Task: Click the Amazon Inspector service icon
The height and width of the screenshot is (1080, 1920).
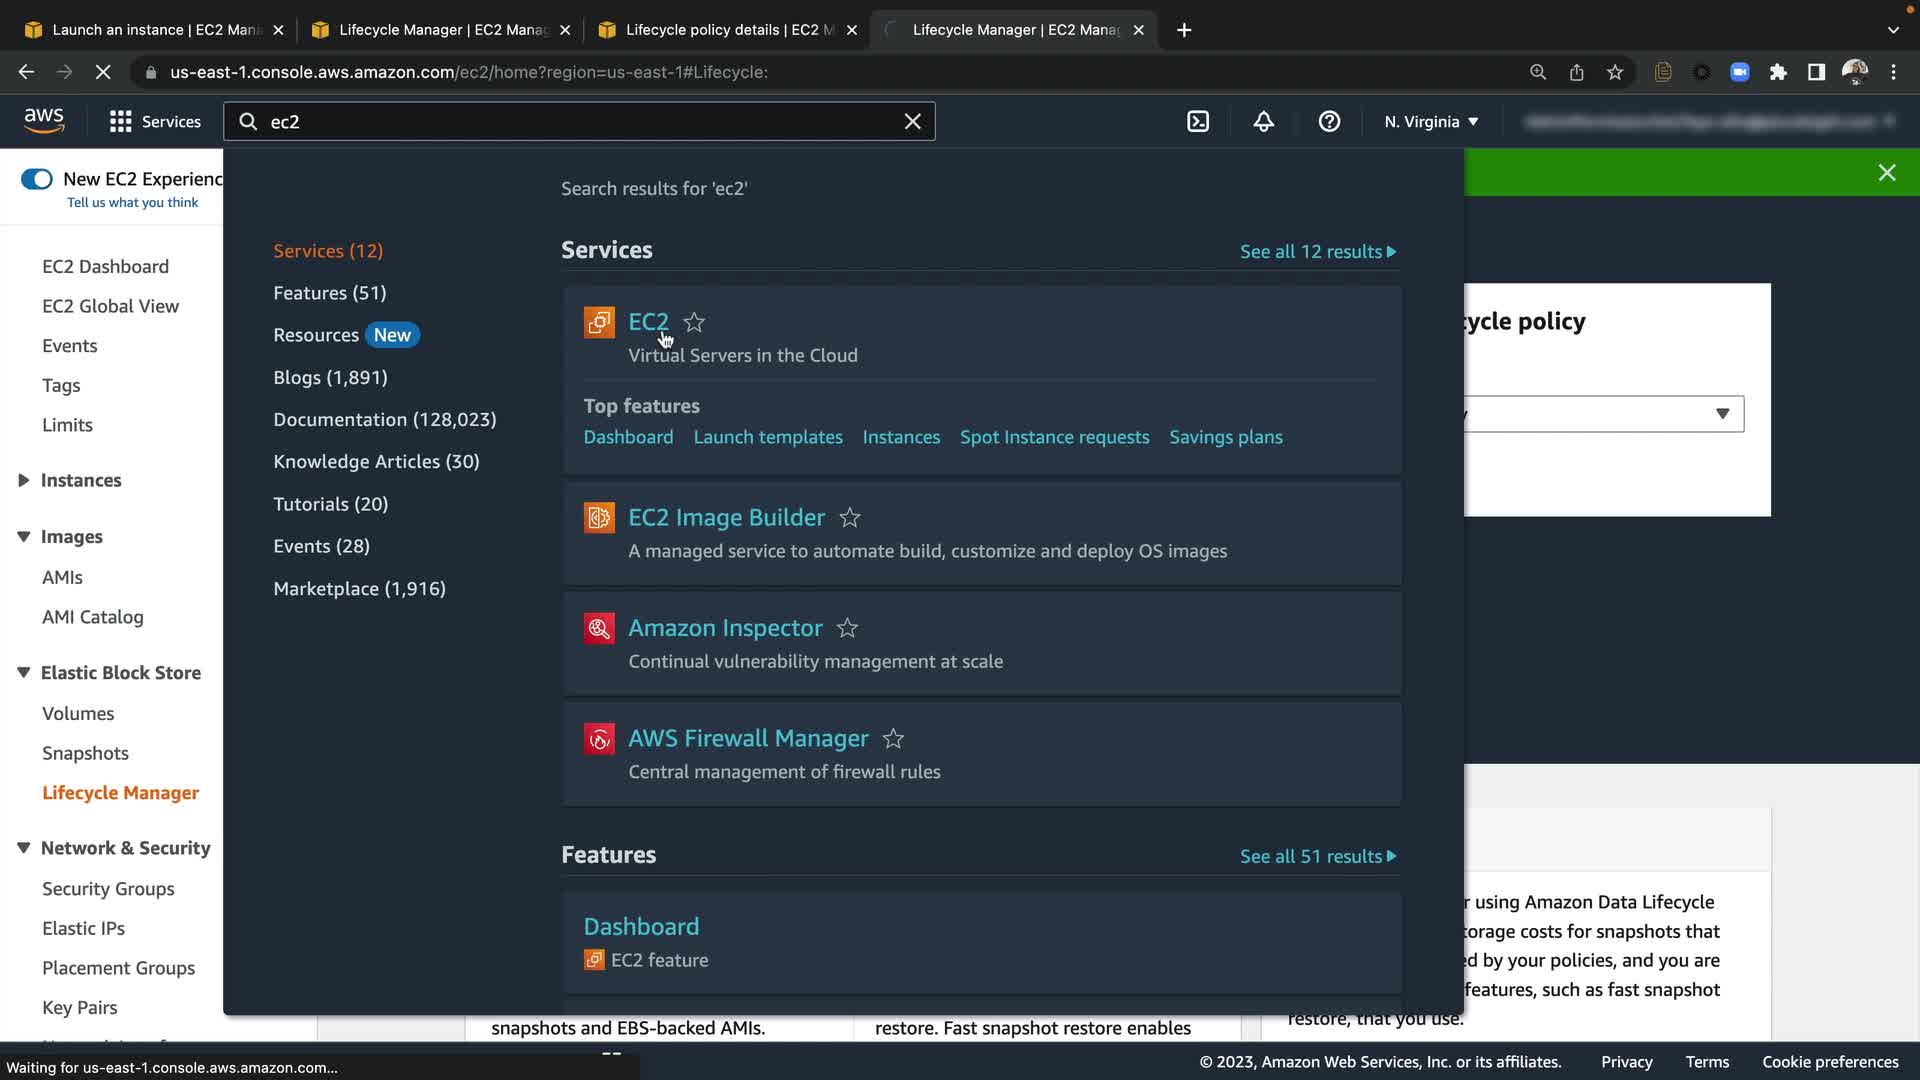Action: coord(599,628)
